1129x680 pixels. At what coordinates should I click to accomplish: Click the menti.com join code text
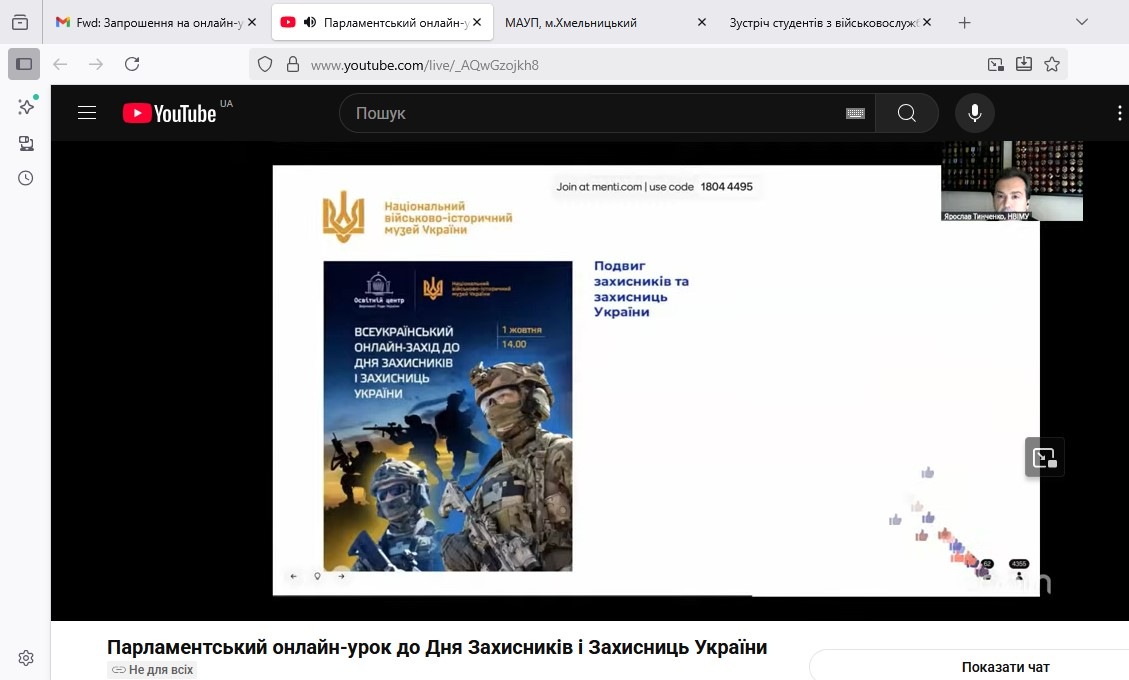point(655,187)
